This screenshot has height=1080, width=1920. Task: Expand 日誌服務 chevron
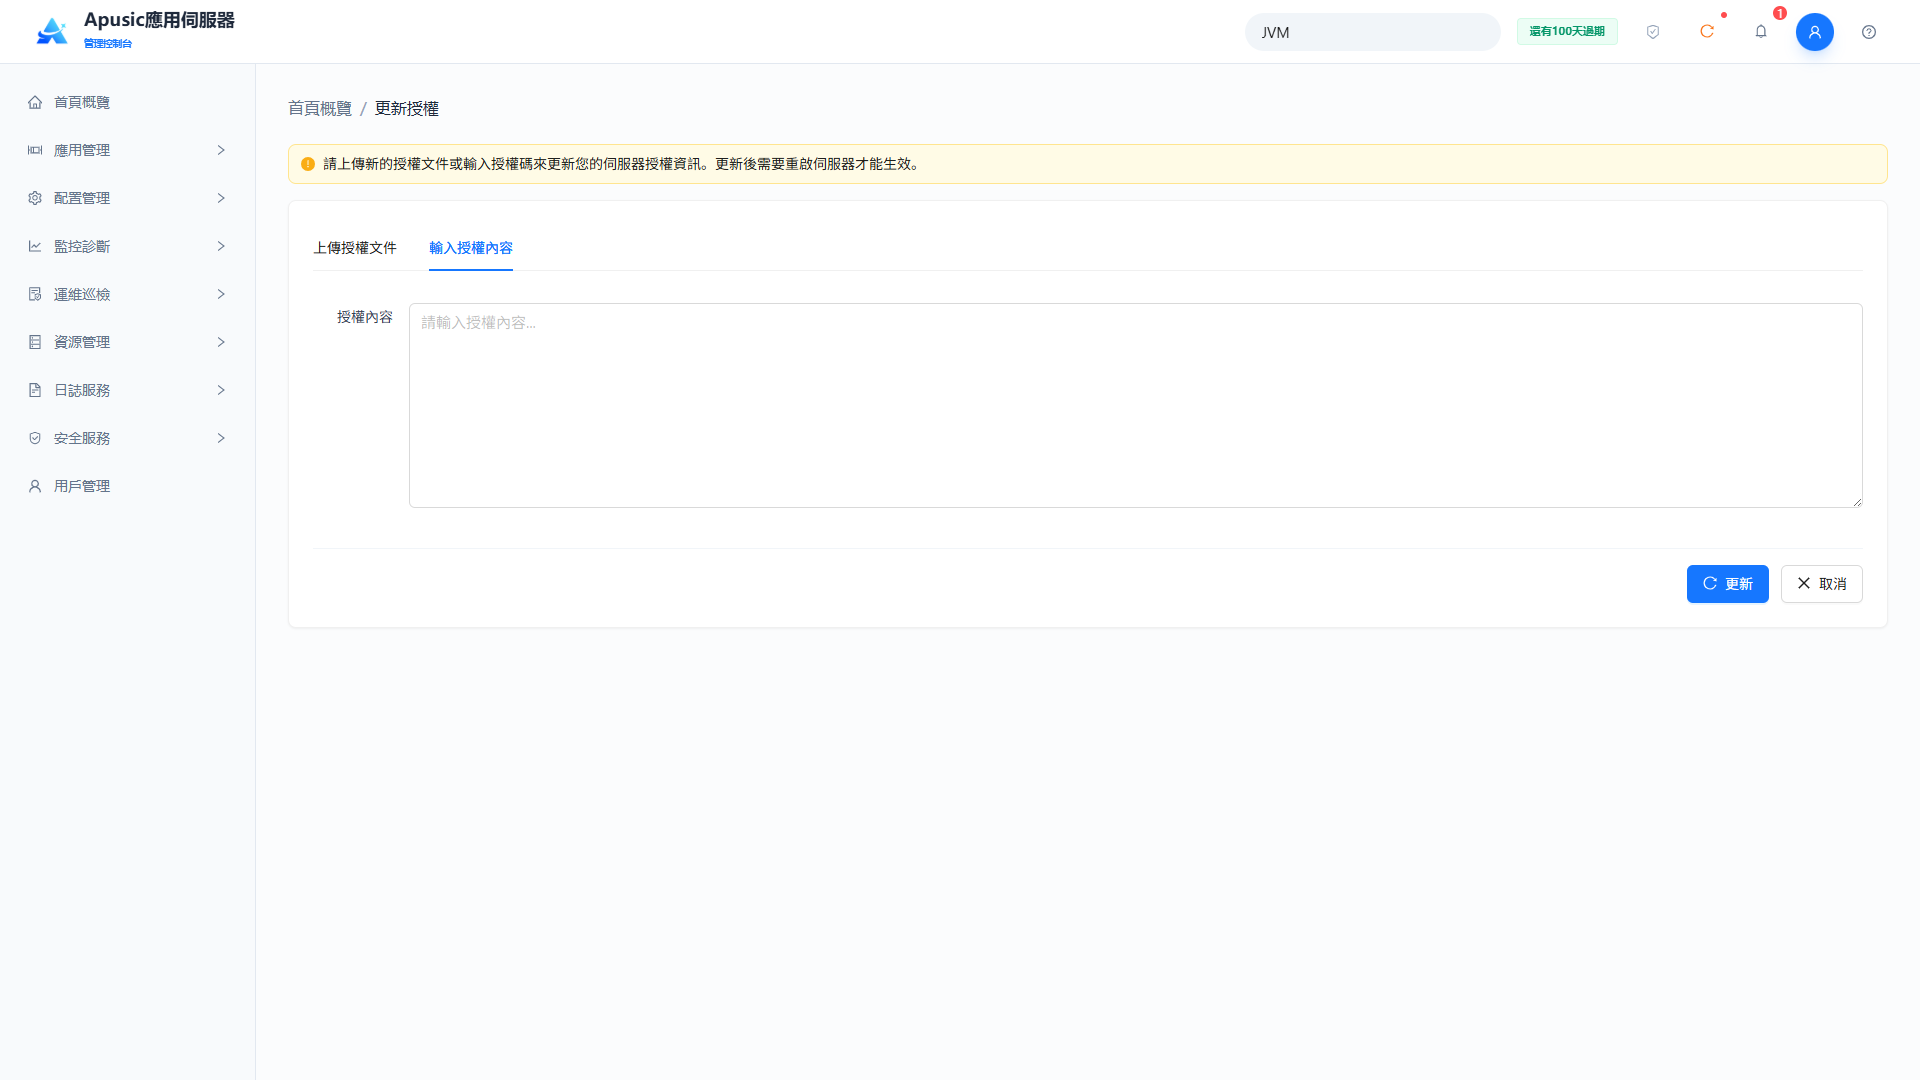click(x=221, y=390)
